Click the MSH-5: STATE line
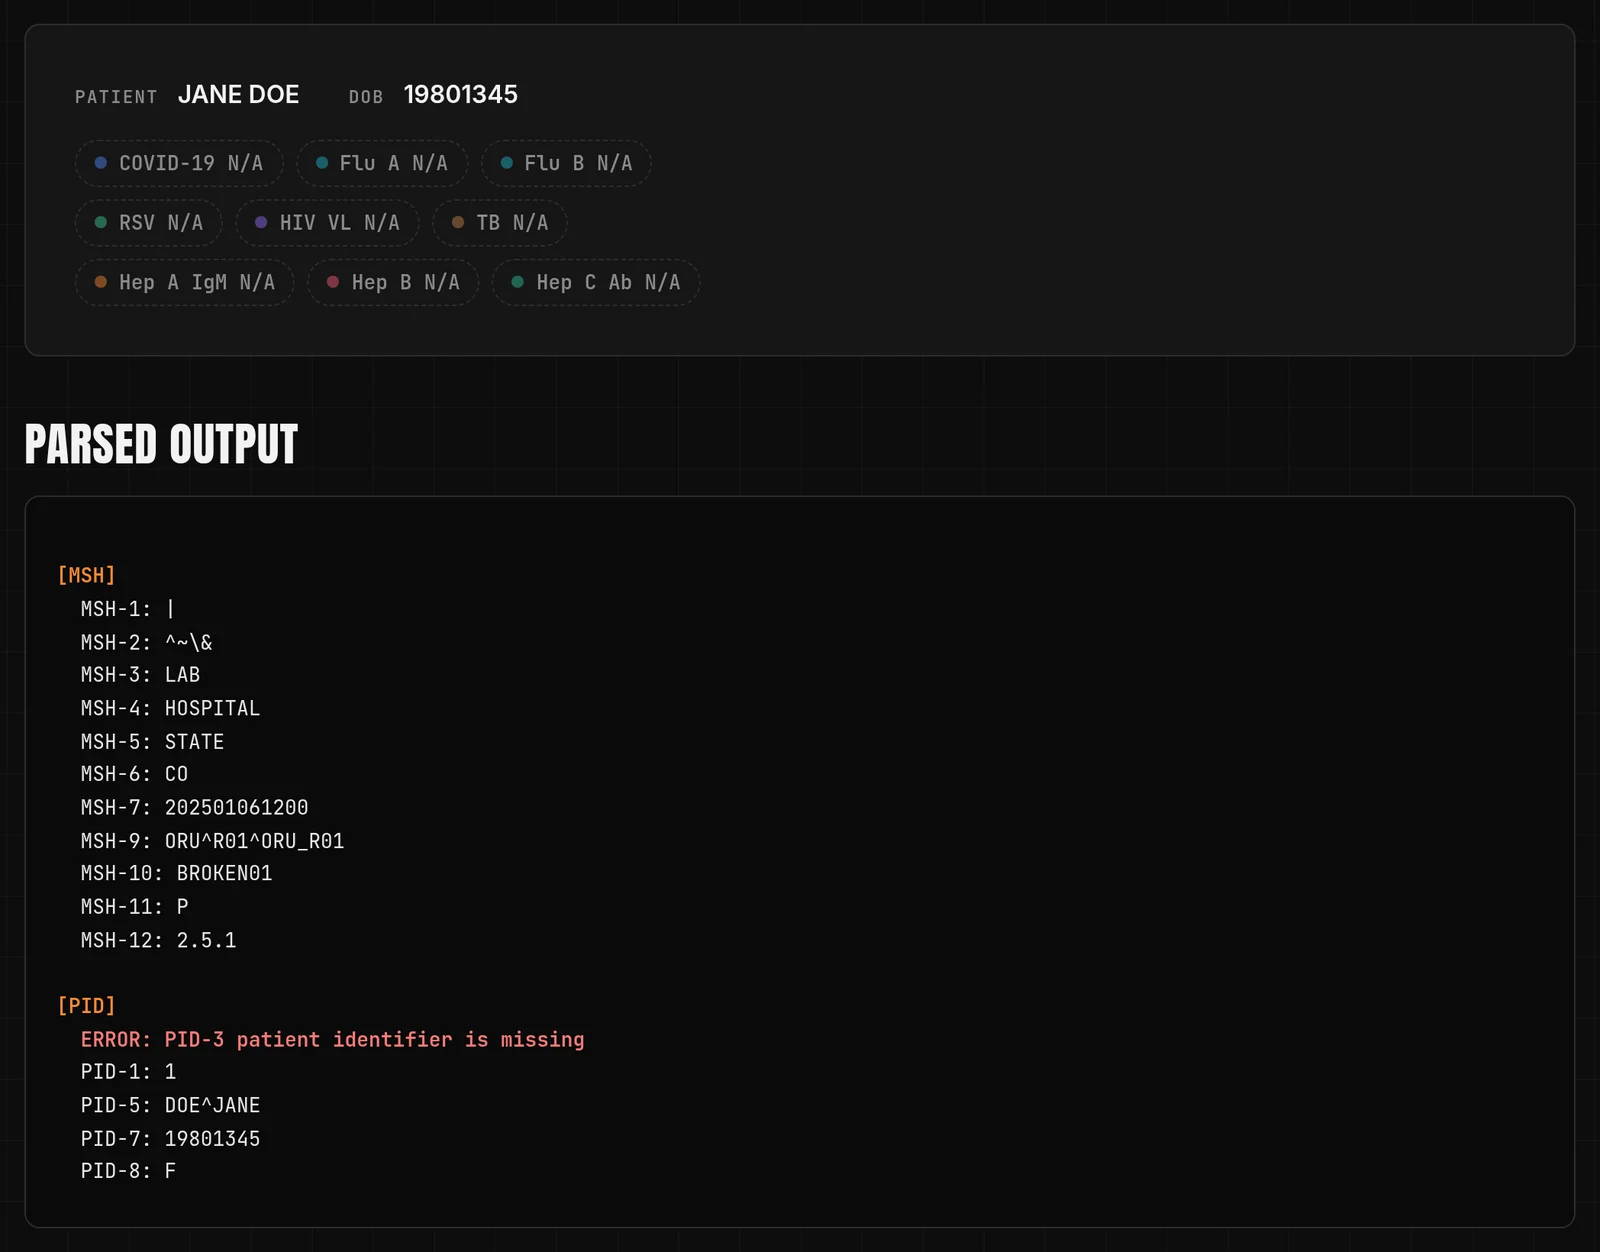 pyautogui.click(x=153, y=742)
